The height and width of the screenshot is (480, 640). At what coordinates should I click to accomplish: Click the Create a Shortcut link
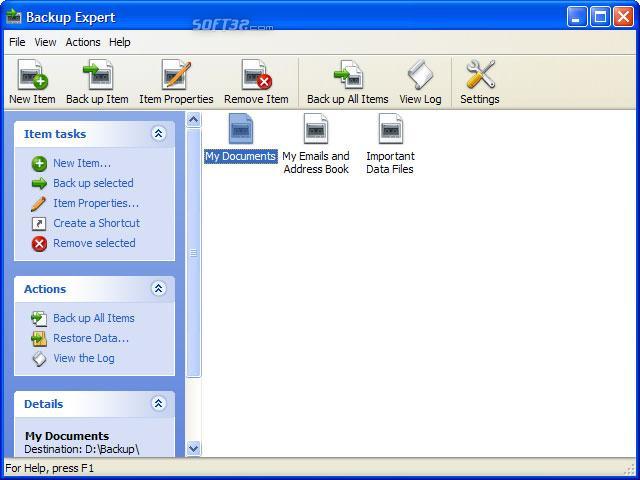click(x=96, y=223)
